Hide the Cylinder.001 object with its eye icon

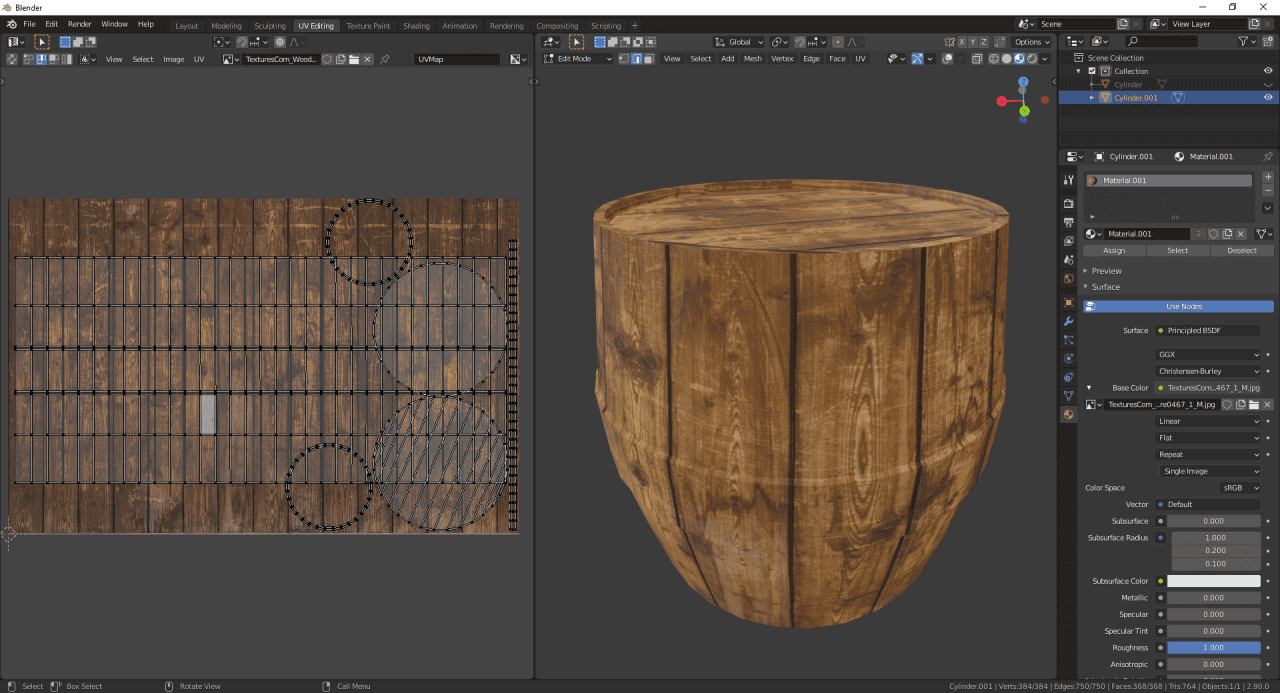tap(1267, 97)
